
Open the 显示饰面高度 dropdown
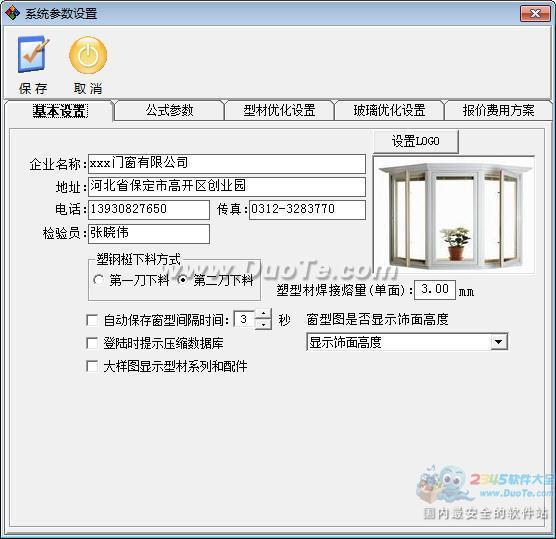tap(499, 342)
